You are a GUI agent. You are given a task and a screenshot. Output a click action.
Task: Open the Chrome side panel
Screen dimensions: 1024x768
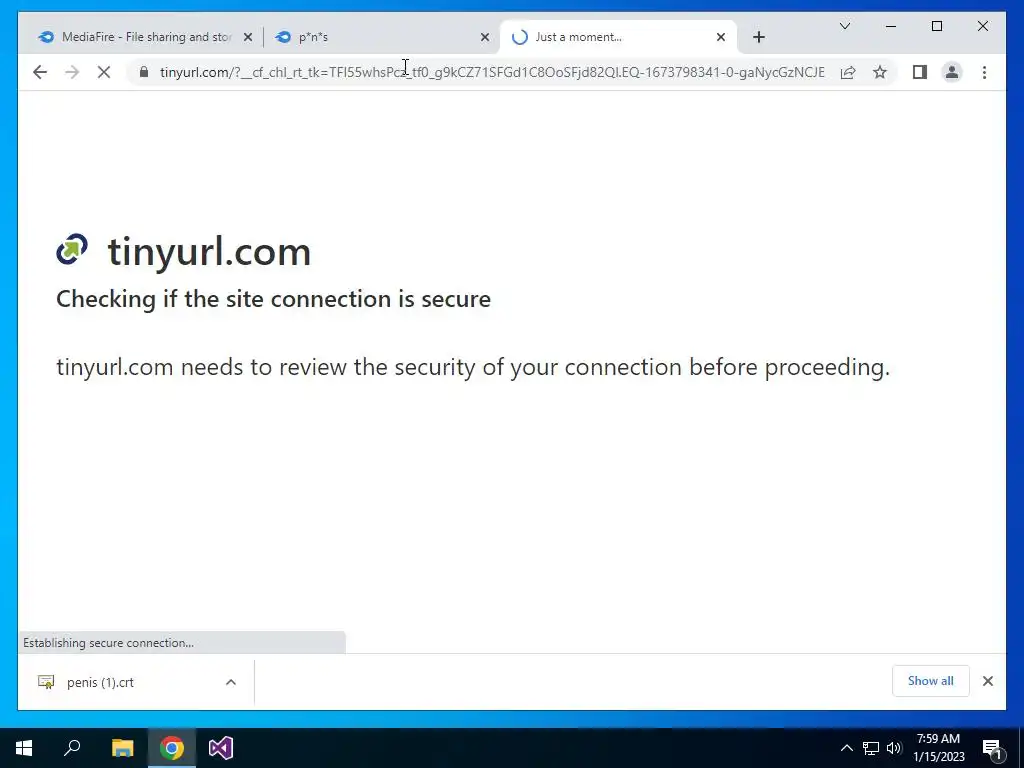tap(920, 72)
